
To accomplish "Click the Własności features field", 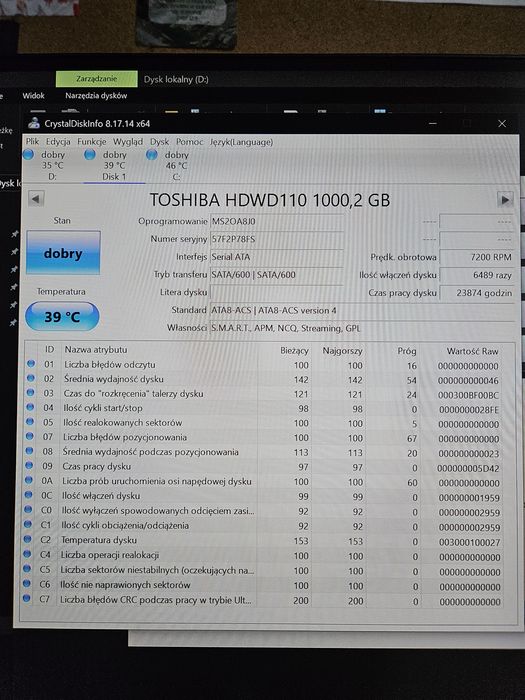I will pyautogui.click(x=362, y=328).
